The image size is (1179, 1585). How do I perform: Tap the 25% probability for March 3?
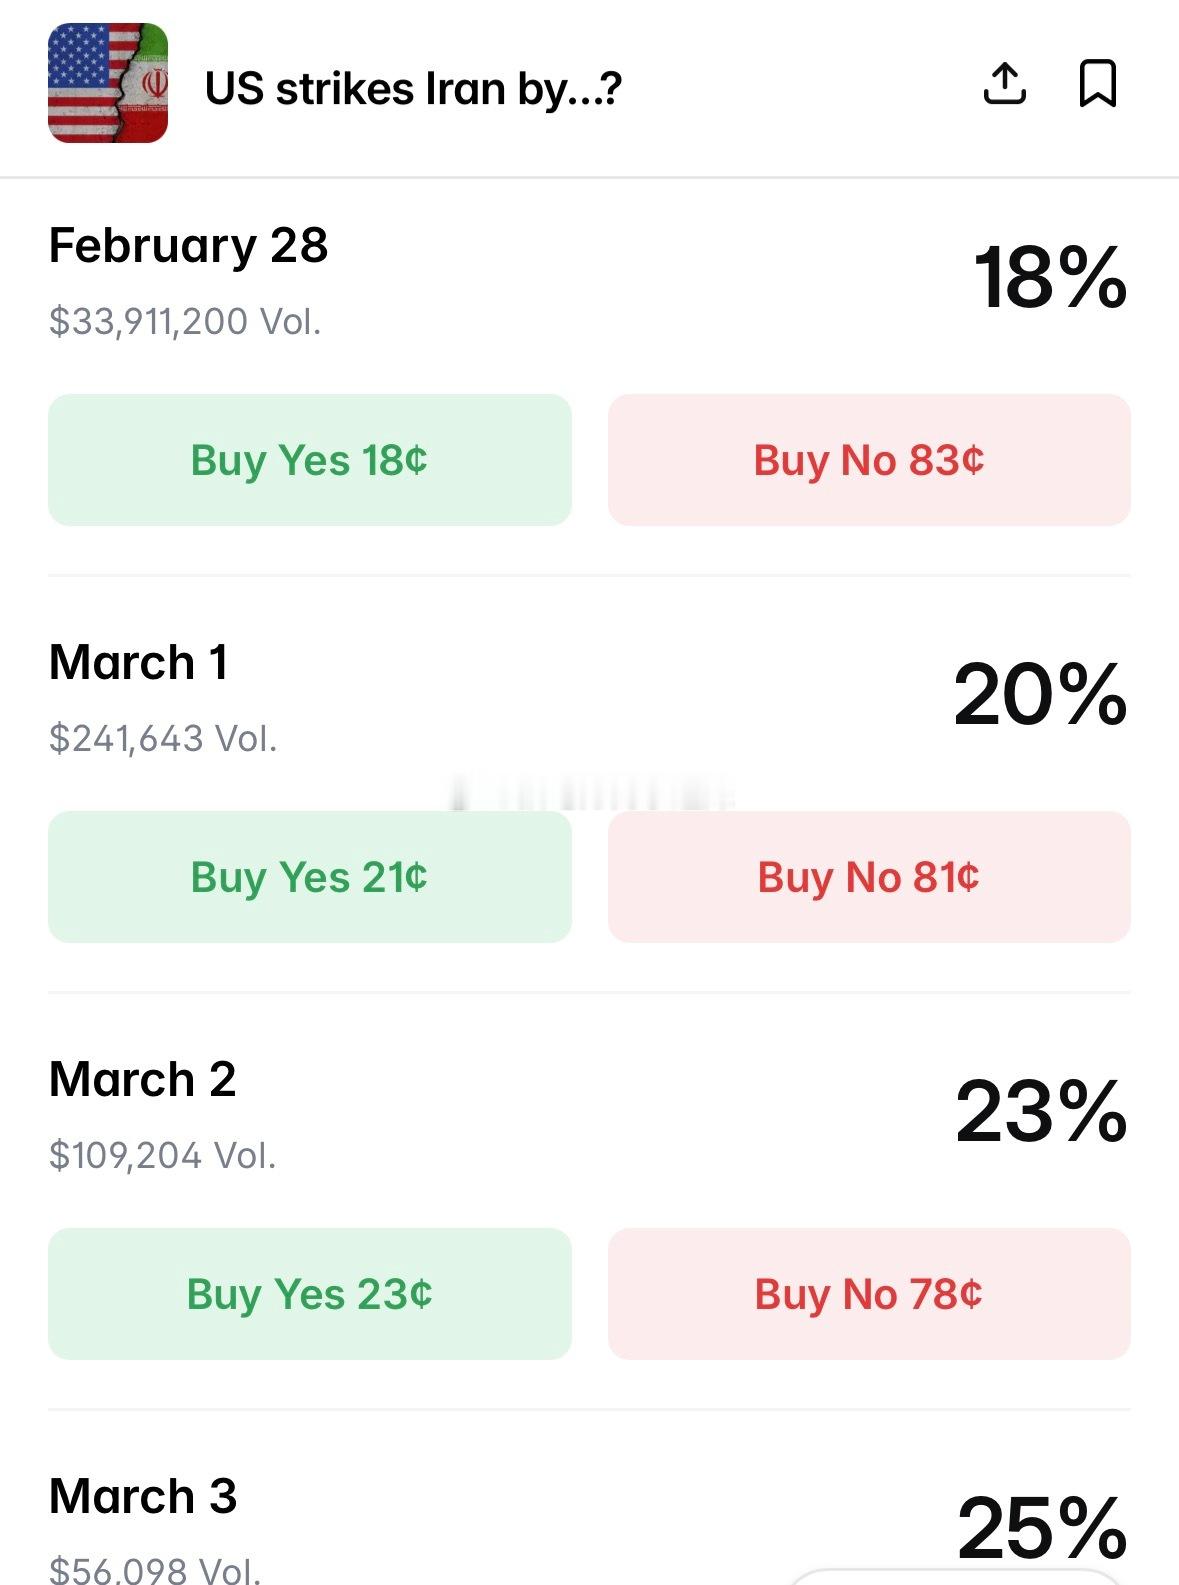pos(1040,1528)
